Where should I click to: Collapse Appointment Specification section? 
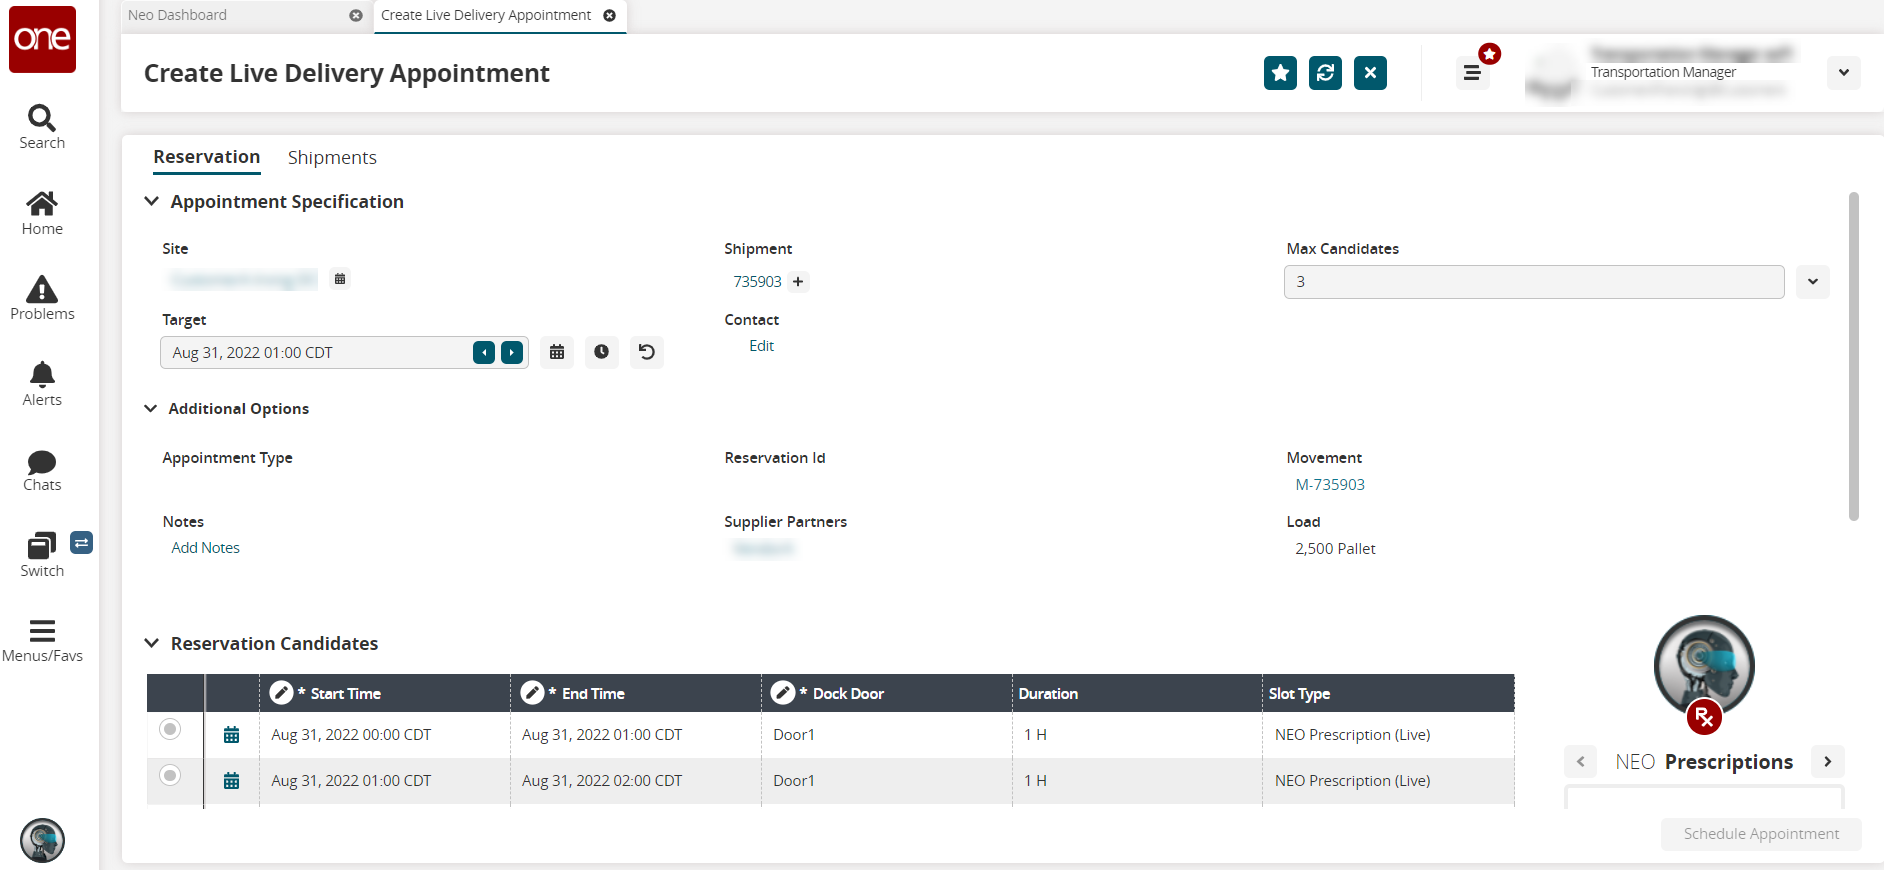tap(152, 201)
